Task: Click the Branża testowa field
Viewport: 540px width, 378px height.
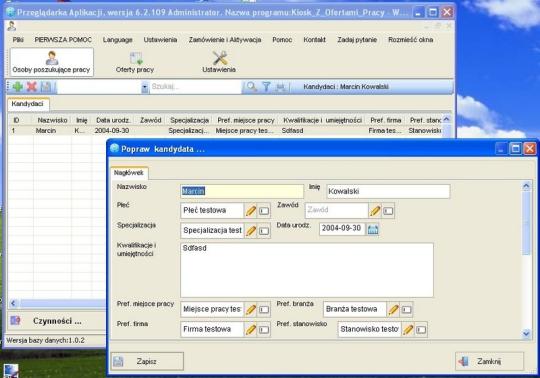Action: pyautogui.click(x=354, y=309)
